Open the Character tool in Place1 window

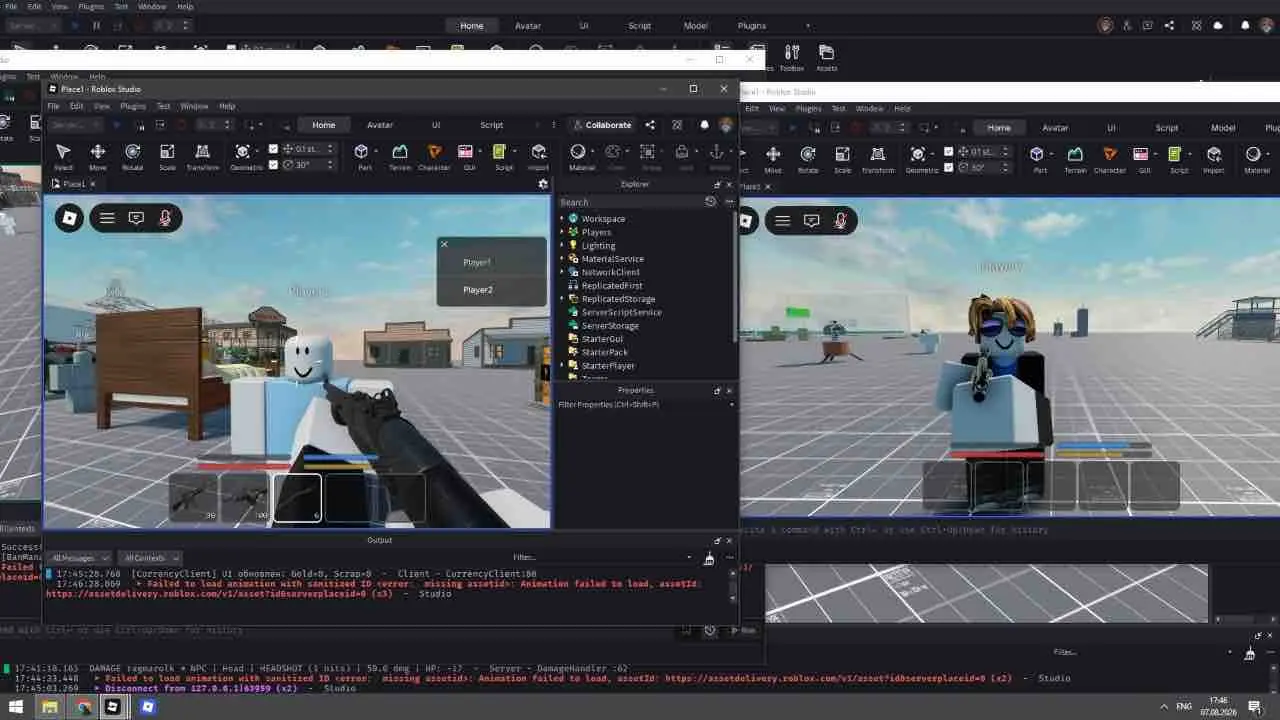[434, 155]
